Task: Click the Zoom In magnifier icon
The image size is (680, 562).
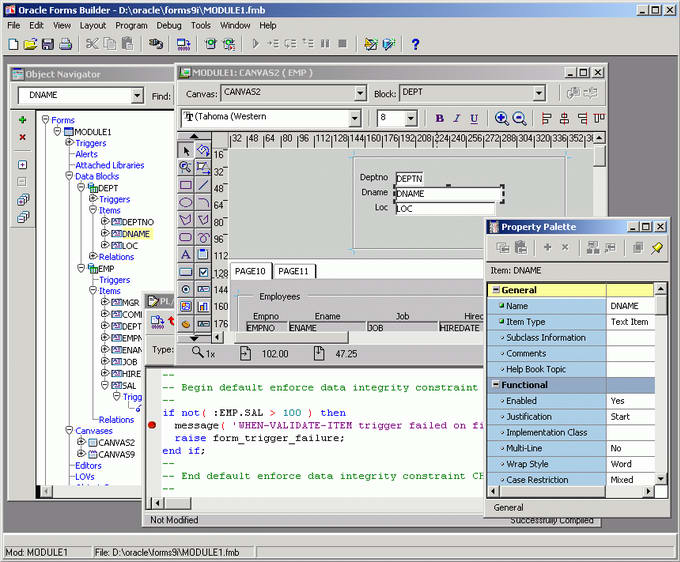Action: 501,118
